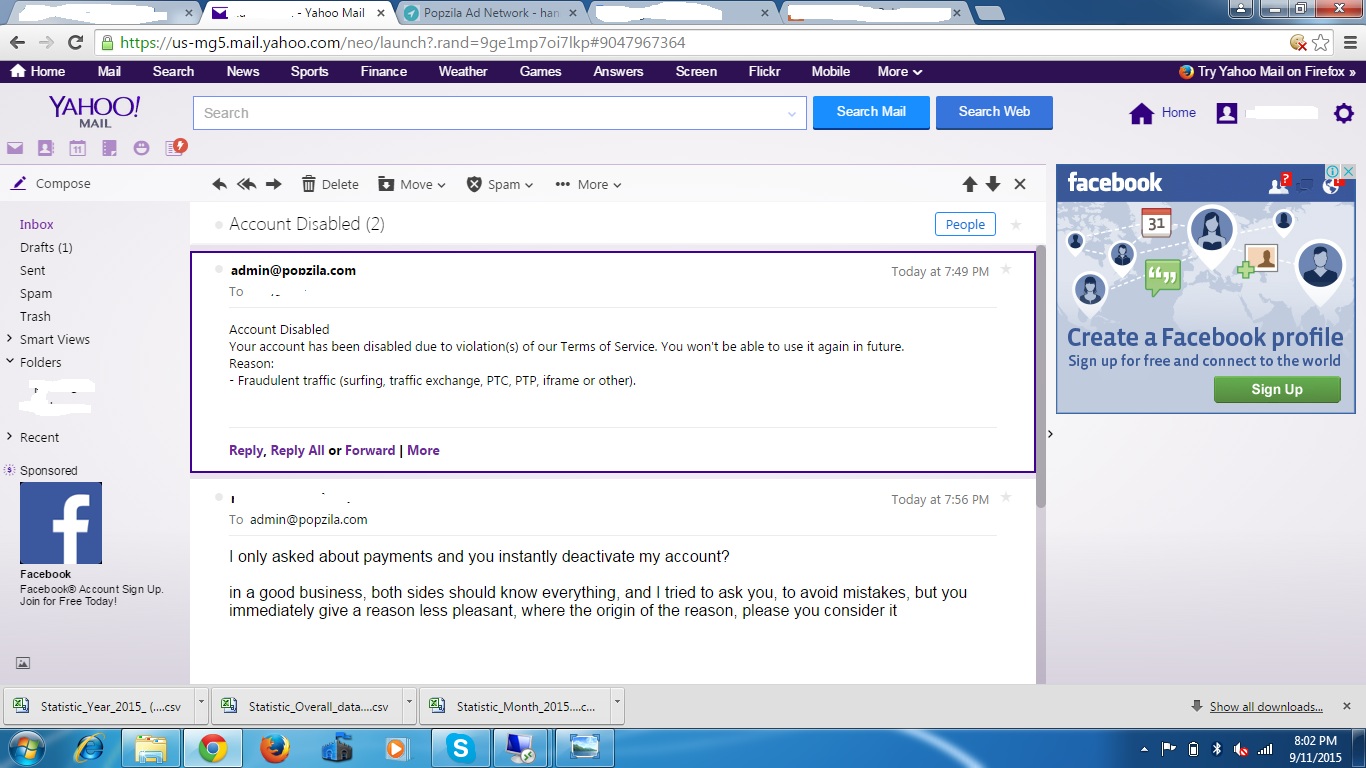Screen dimensions: 1366x768
Task: Click the People button
Action: [x=965, y=224]
